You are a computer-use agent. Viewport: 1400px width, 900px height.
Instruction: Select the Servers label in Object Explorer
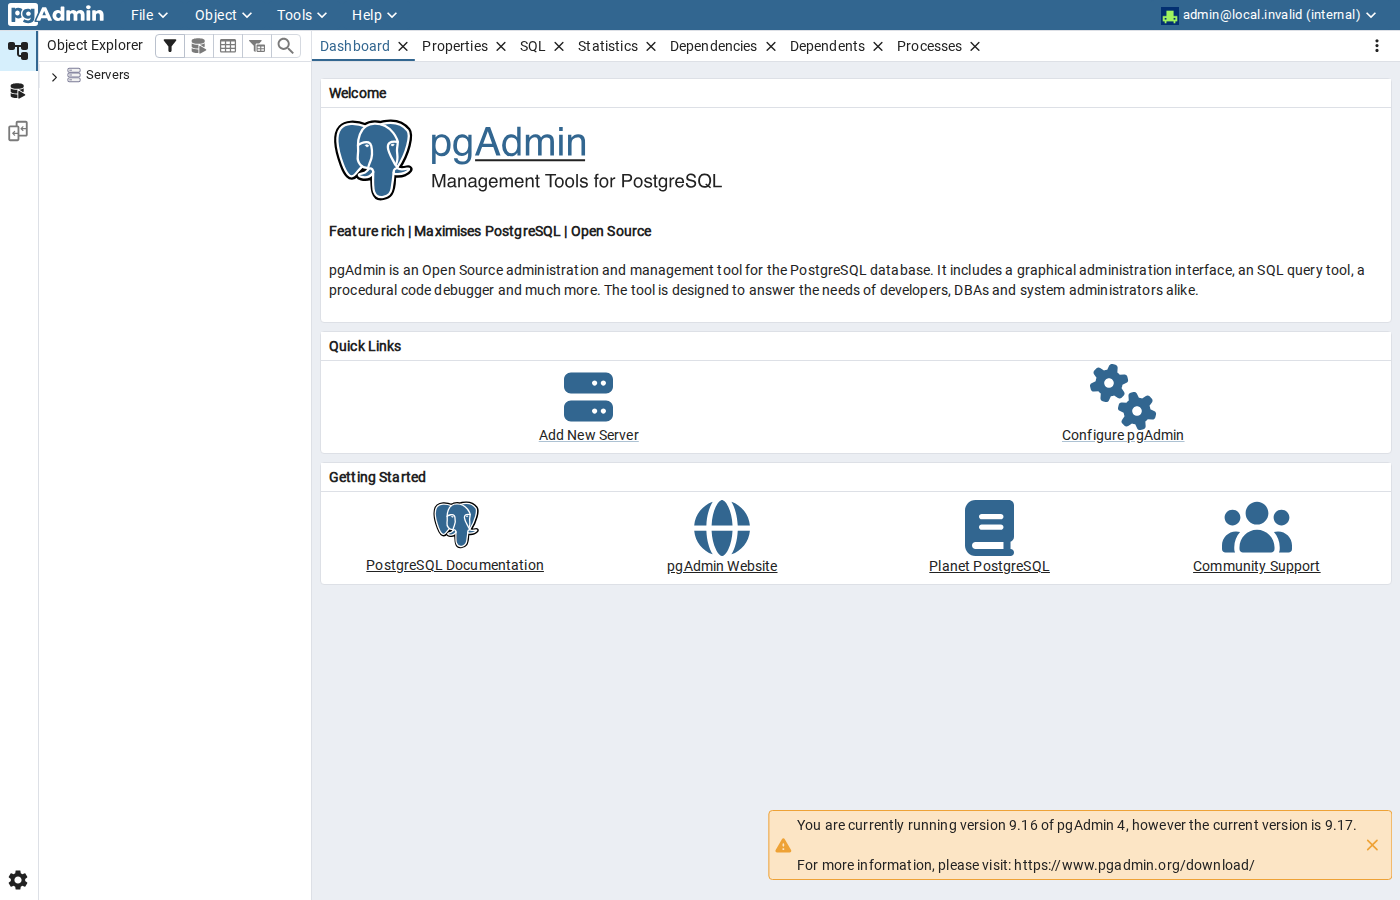click(108, 75)
